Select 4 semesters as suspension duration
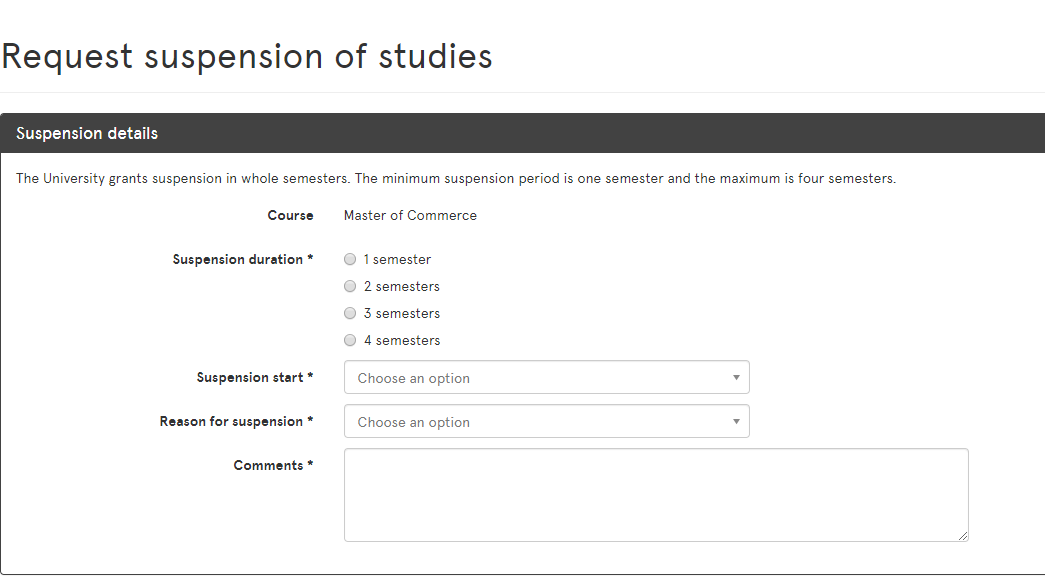The image size is (1045, 580). click(x=350, y=340)
